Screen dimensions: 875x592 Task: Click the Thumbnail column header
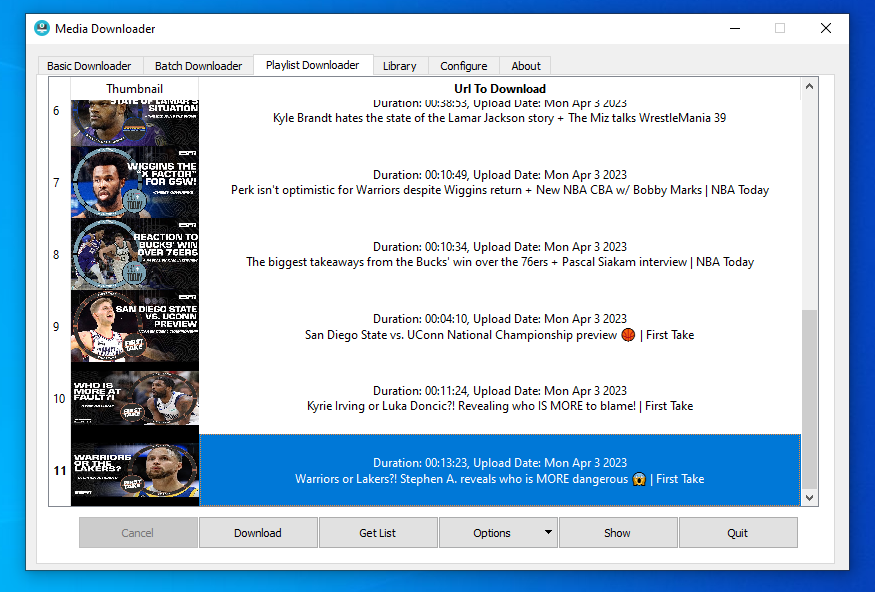(134, 89)
